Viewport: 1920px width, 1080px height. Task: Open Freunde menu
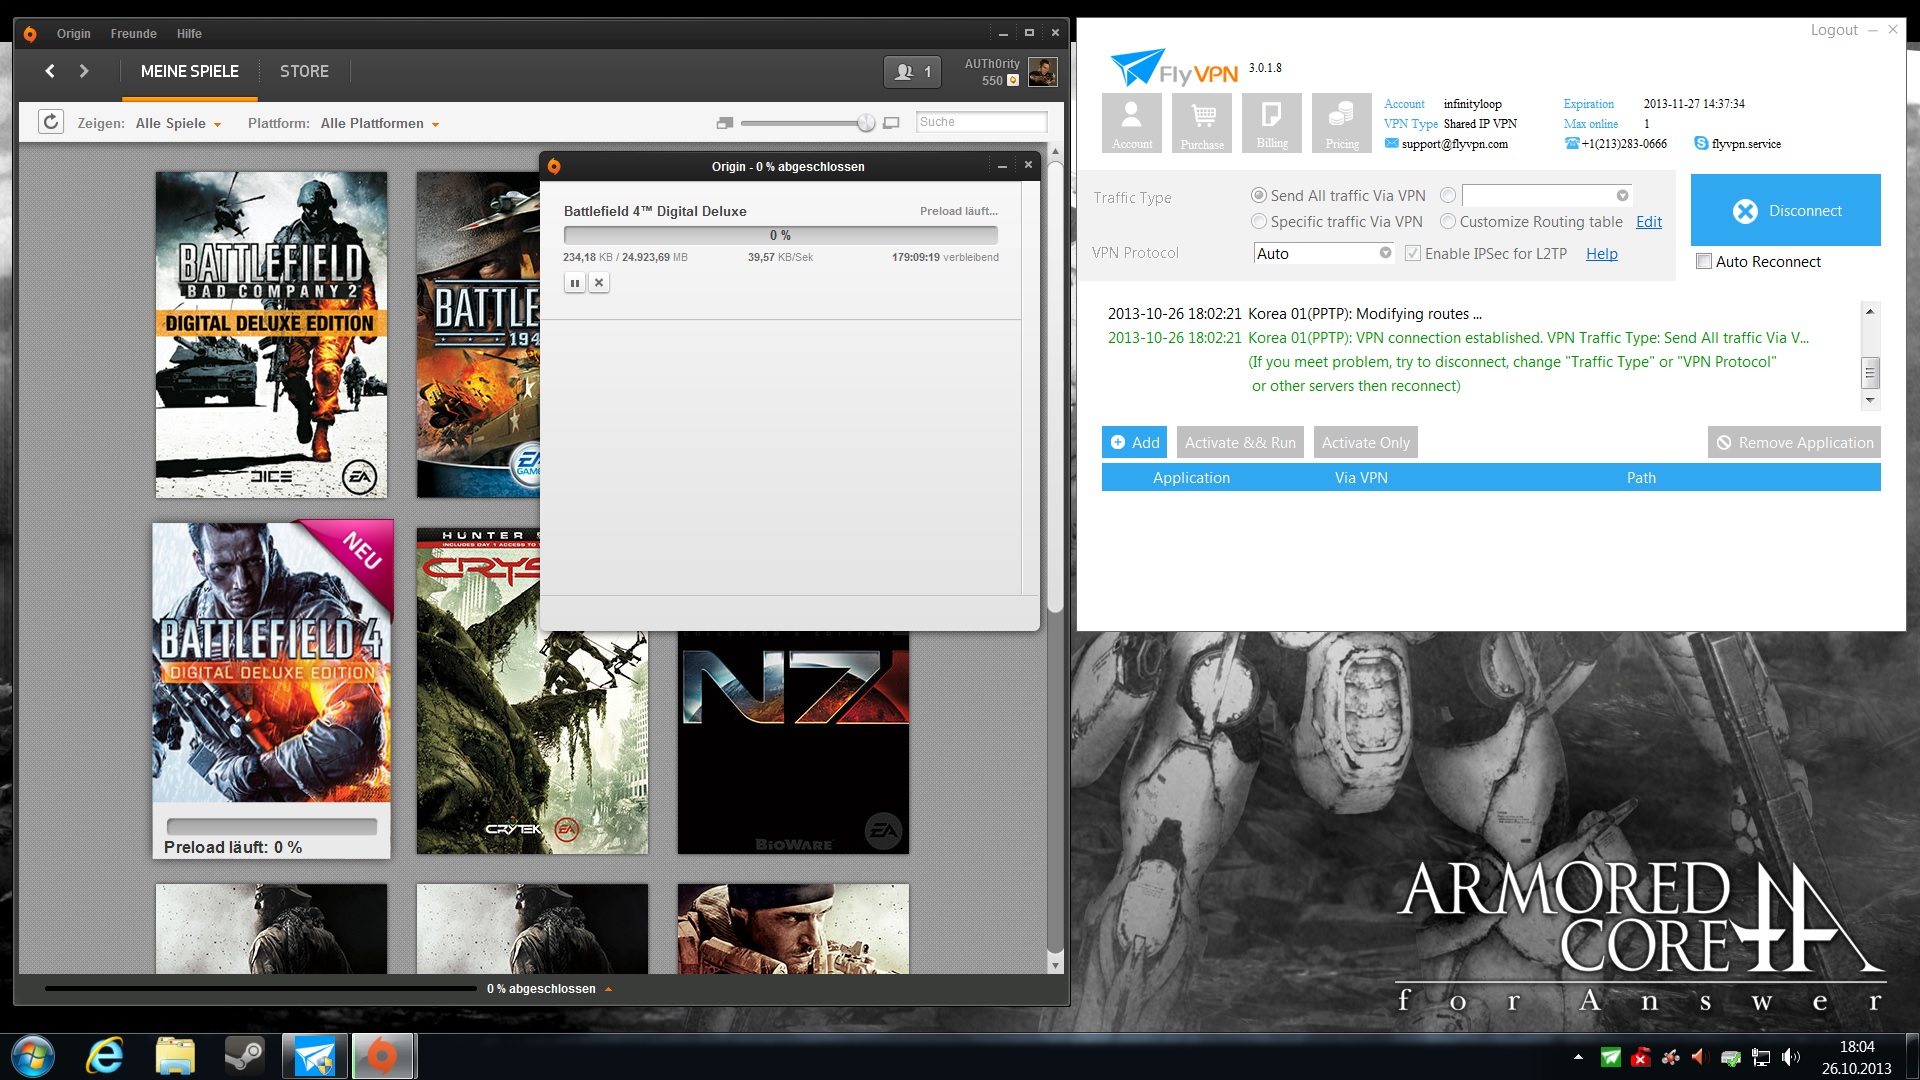click(x=133, y=34)
